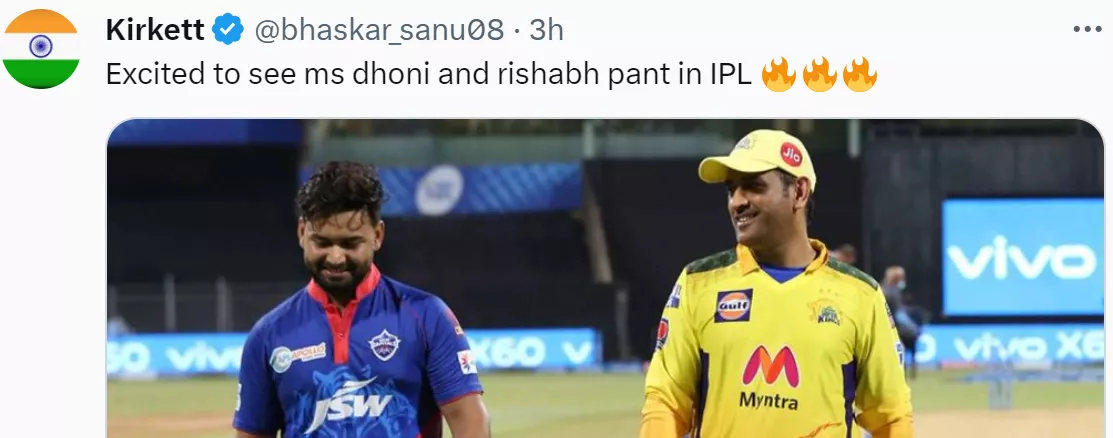Screen dimensions: 1113x438
Task: Click the tweet text mentioning IPL
Action: tap(429, 75)
